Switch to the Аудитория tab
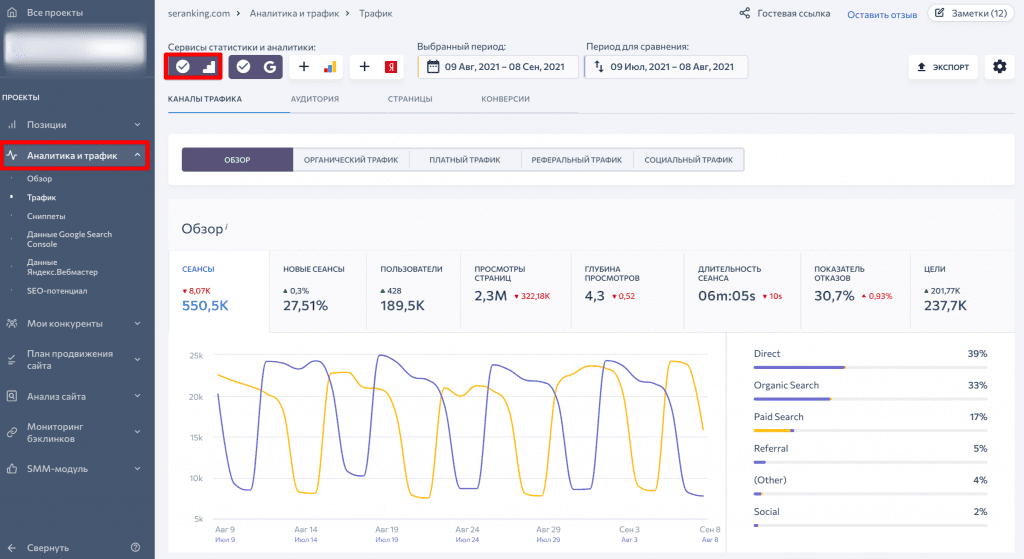 coord(314,99)
